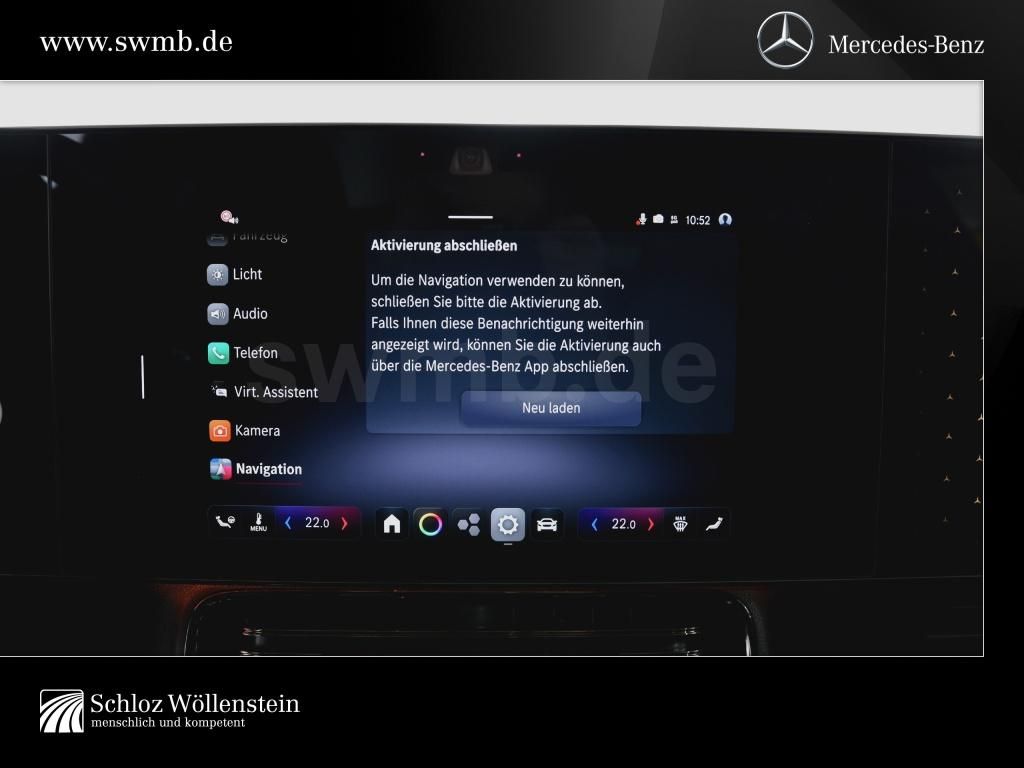Open the vehicle functions car icon

tap(546, 522)
